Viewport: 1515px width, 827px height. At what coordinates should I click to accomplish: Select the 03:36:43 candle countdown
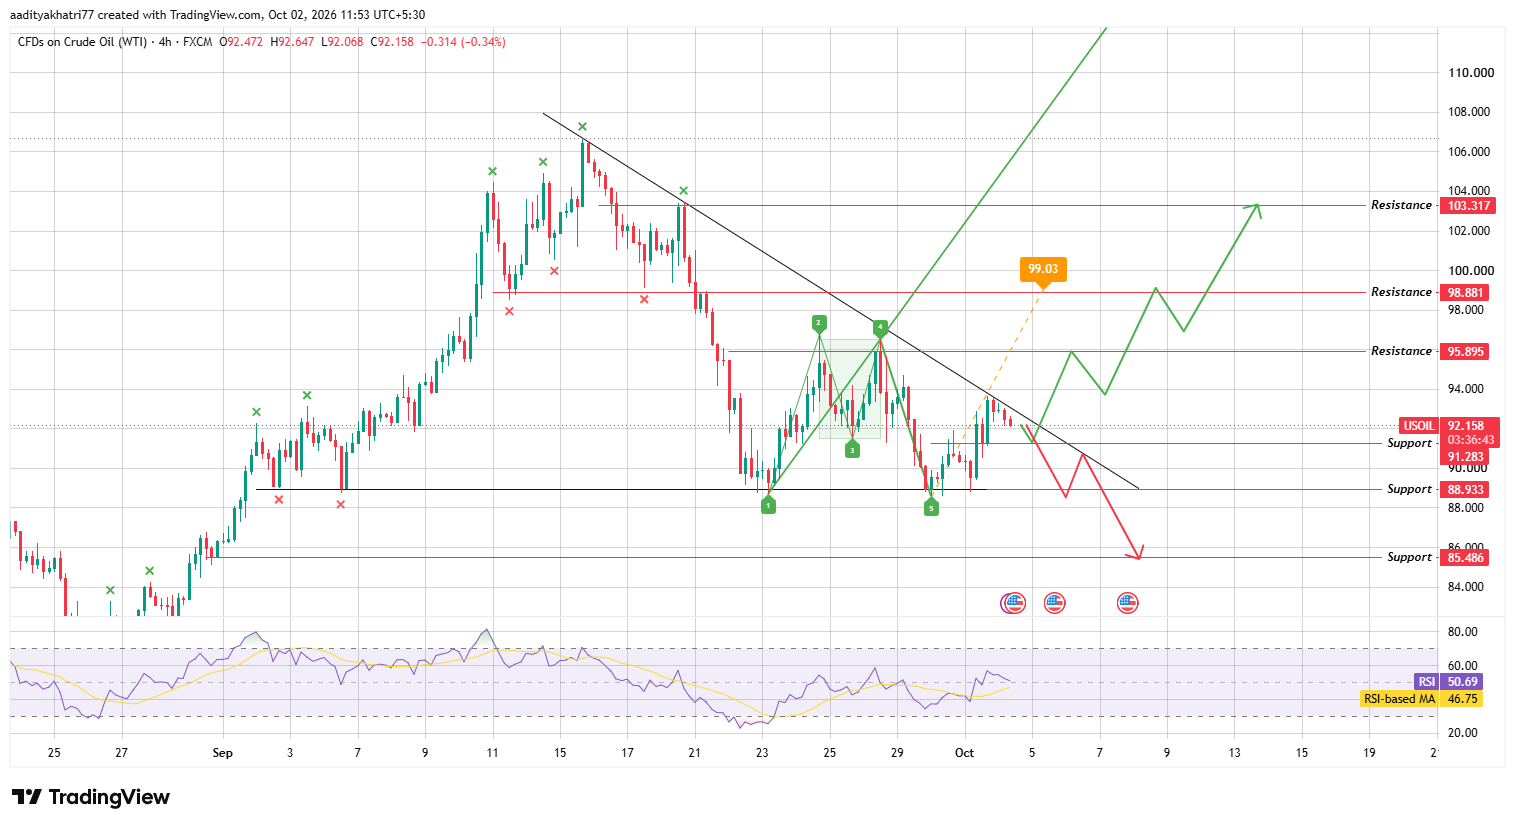(1469, 440)
